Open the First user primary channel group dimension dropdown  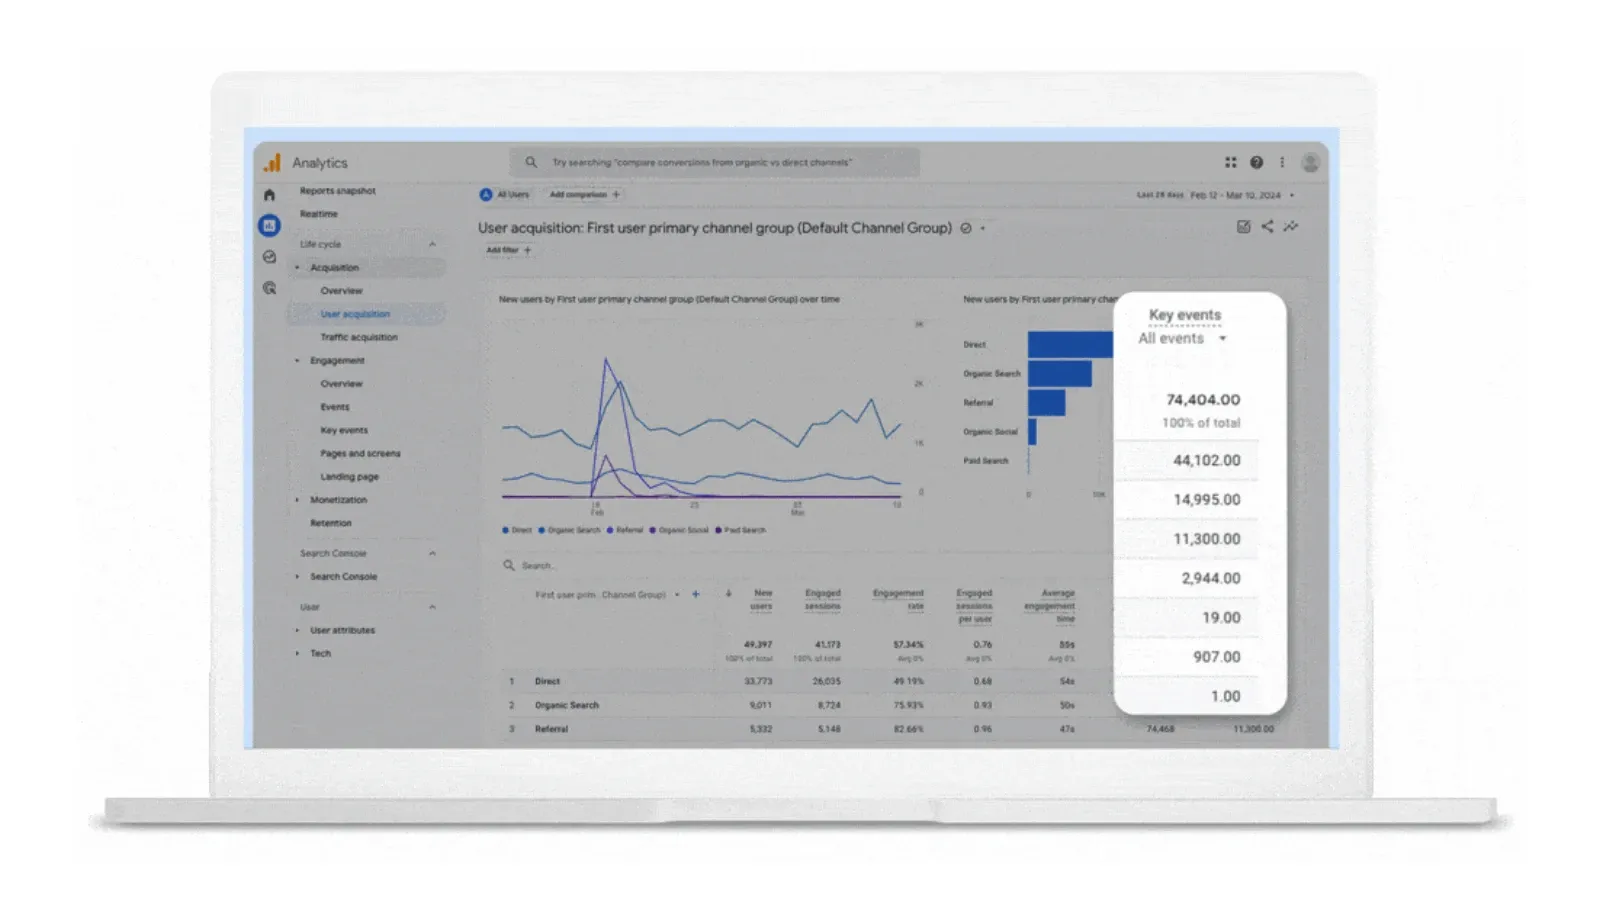click(607, 594)
